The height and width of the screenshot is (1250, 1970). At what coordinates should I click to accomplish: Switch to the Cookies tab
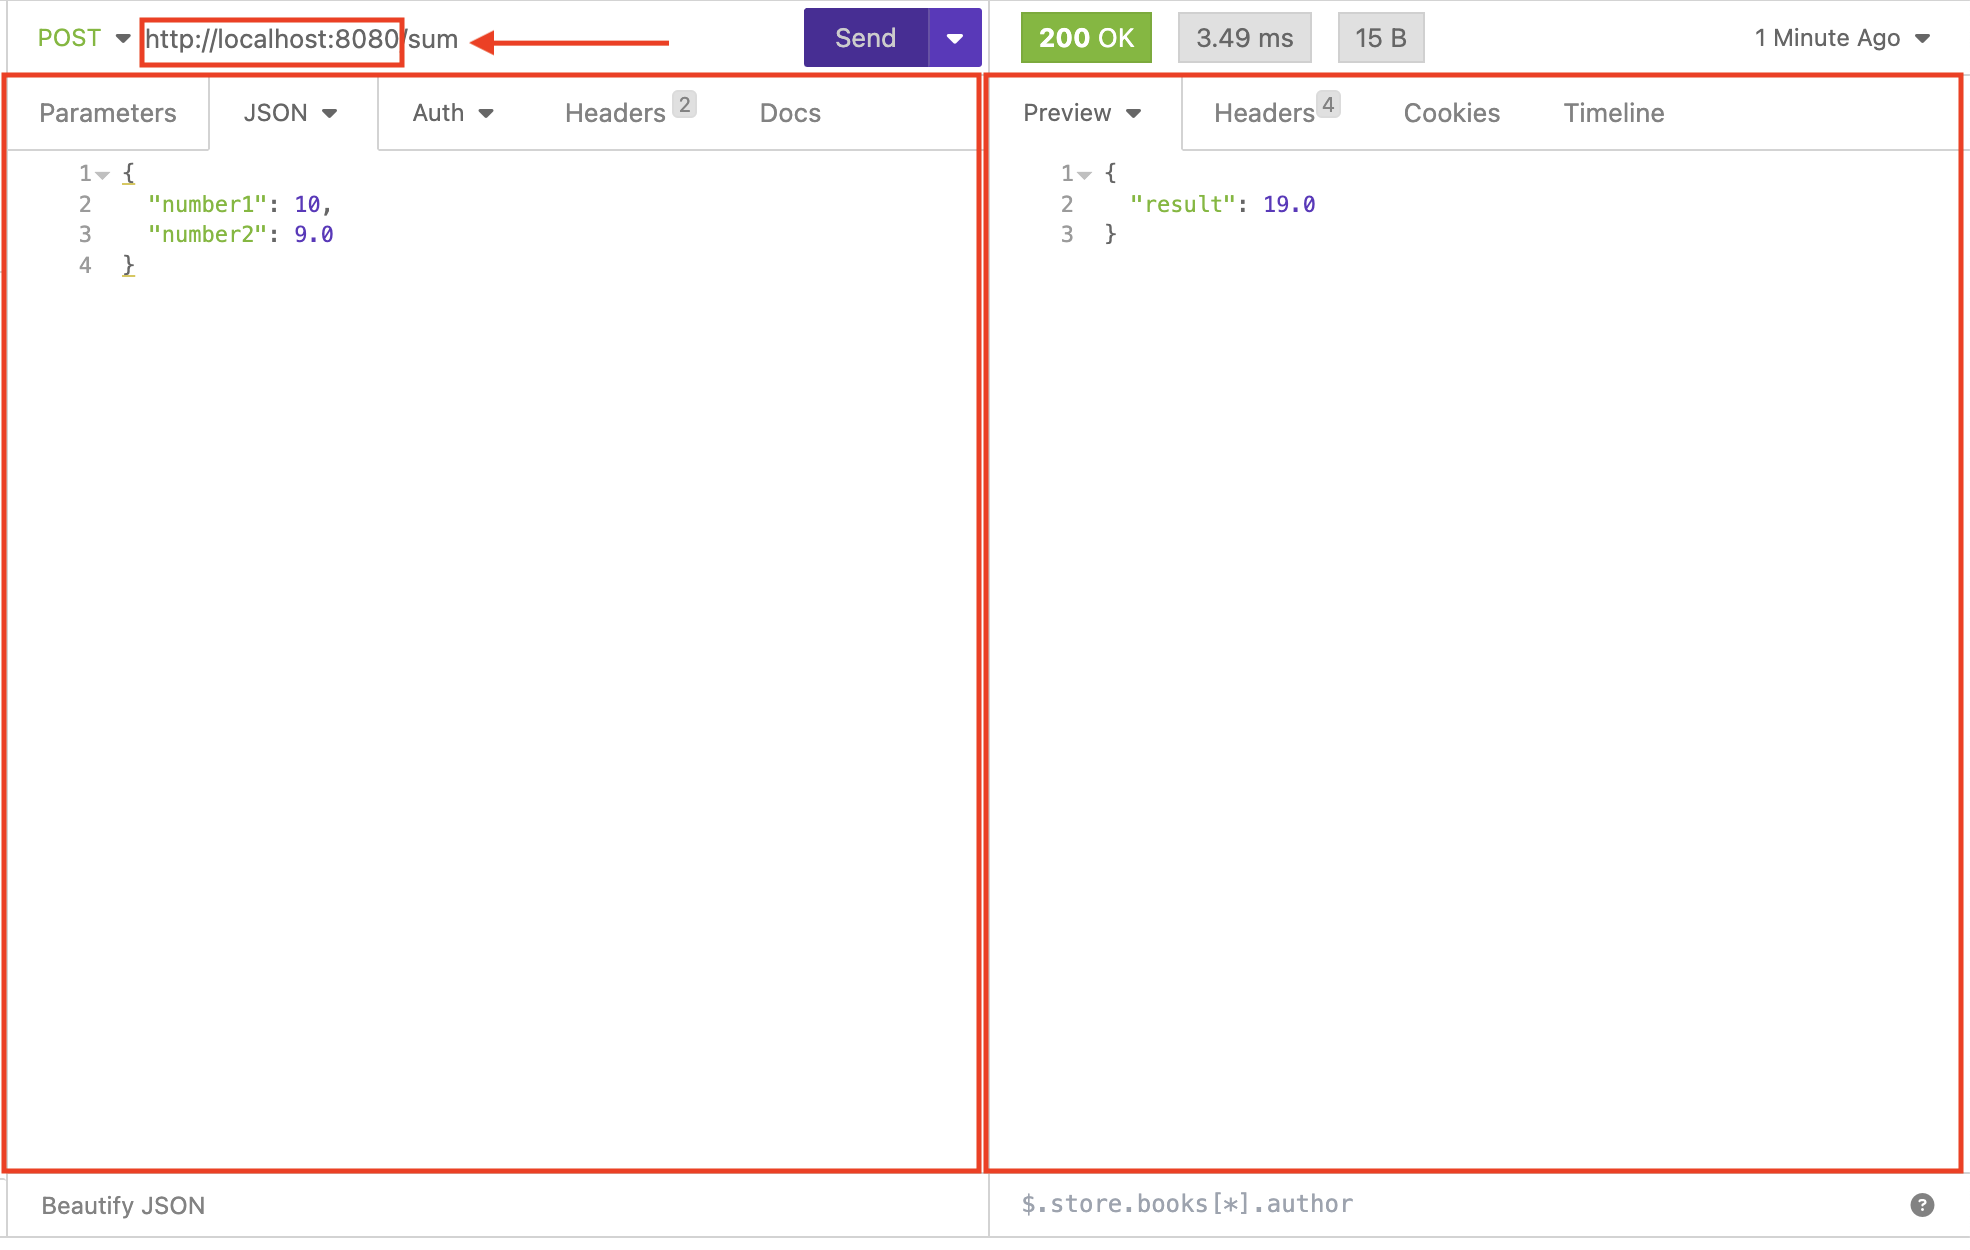pyautogui.click(x=1451, y=113)
